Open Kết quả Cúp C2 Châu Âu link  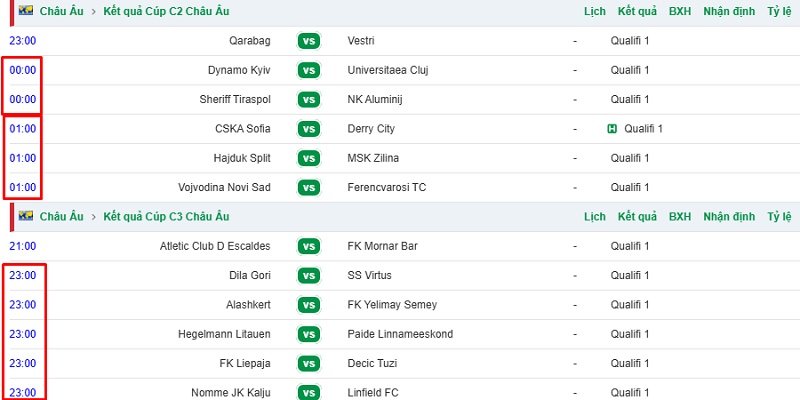[166, 11]
